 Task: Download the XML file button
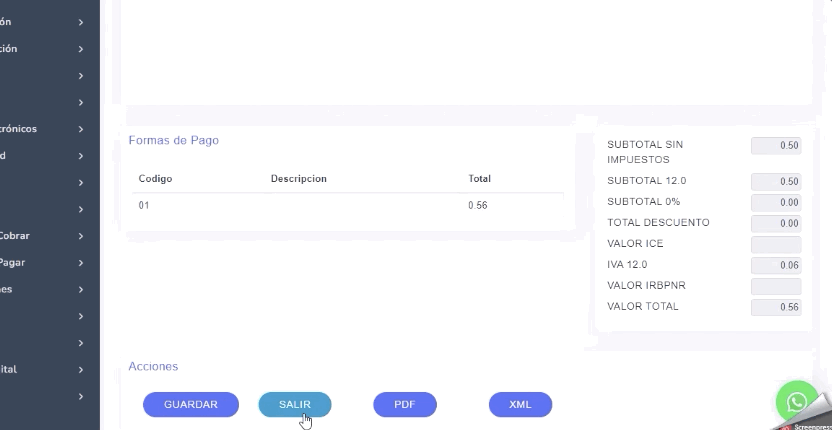[520, 405]
